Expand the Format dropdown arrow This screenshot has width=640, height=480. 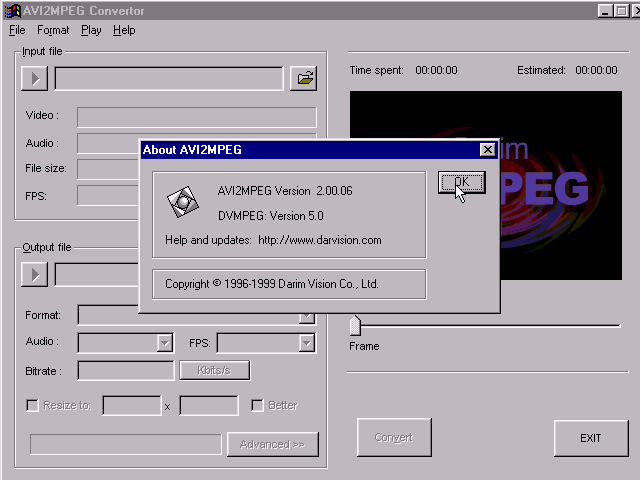pyautogui.click(x=307, y=318)
